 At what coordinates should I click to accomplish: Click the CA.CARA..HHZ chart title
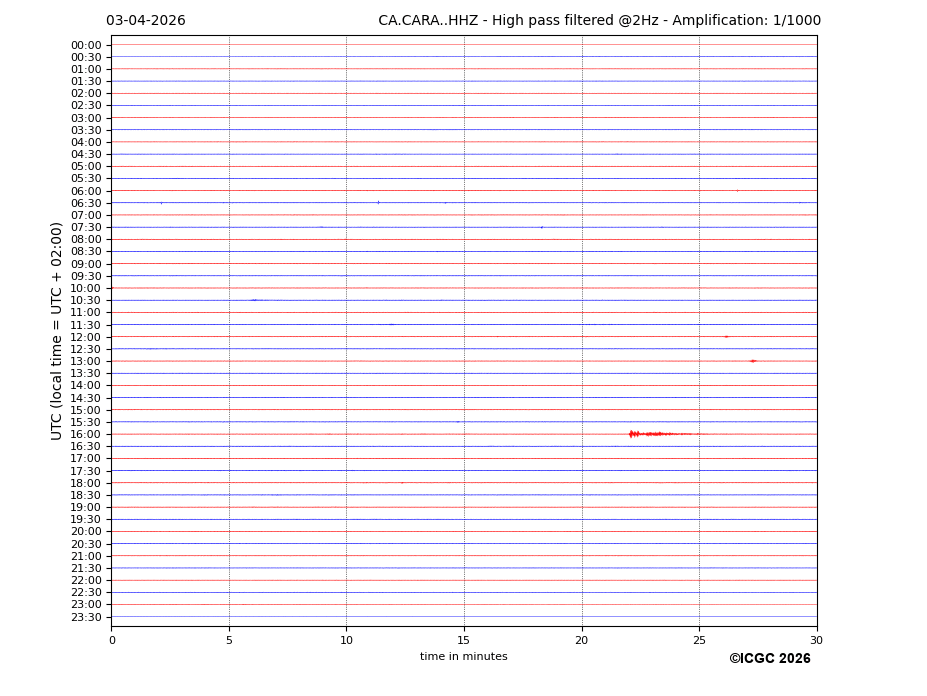[x=599, y=21]
